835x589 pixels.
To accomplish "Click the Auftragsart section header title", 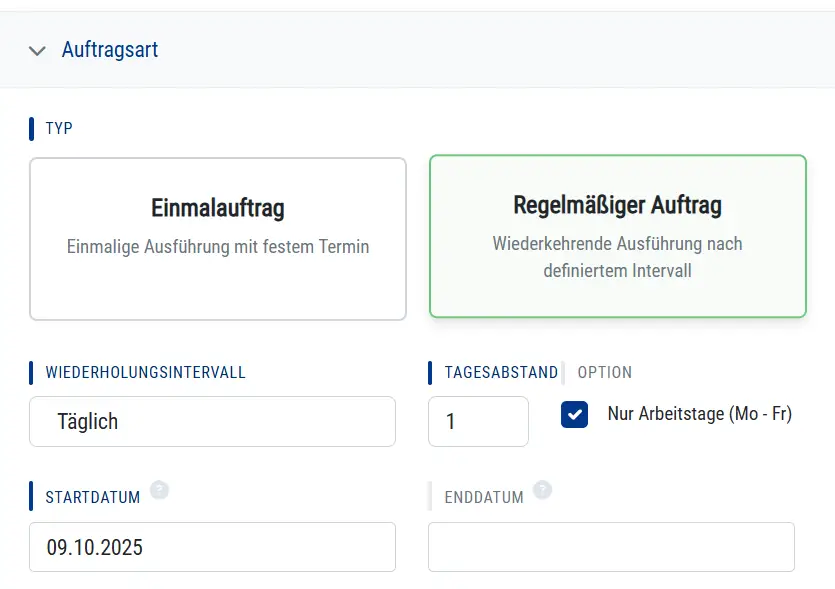I will [110, 50].
